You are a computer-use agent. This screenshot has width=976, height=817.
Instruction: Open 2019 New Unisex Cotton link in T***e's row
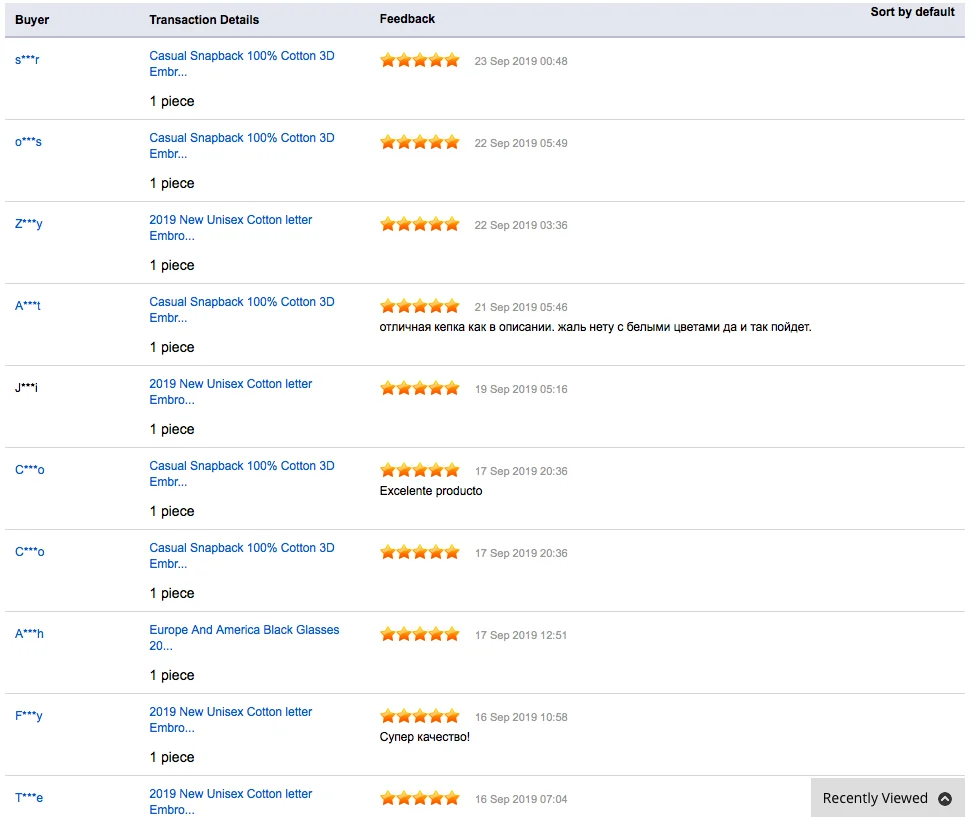230,801
